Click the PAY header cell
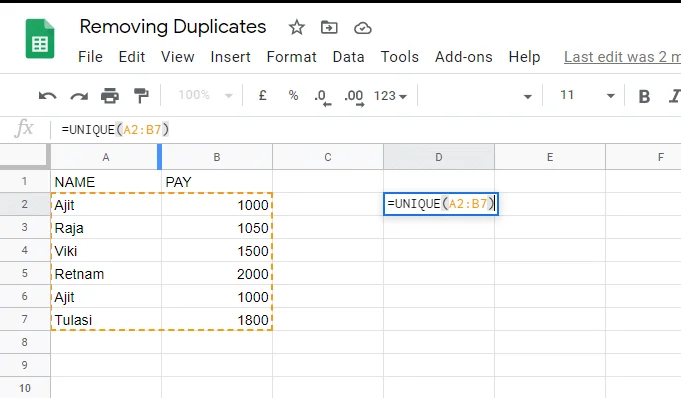This screenshot has width=681, height=398. point(217,182)
